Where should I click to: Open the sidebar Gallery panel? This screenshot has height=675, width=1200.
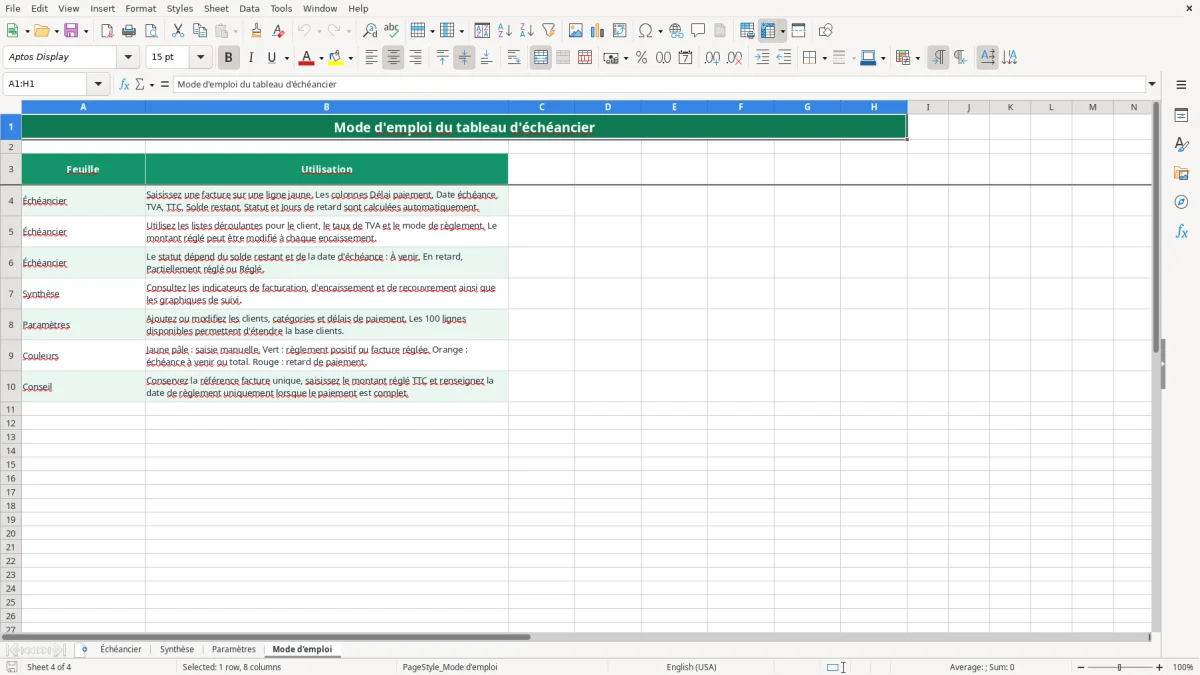click(1181, 174)
